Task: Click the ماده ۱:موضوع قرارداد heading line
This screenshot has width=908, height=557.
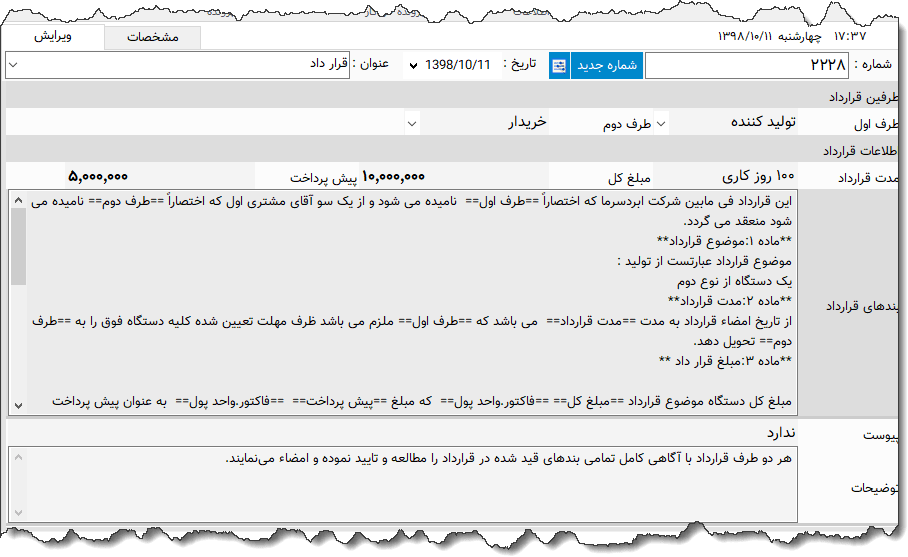Action: pyautogui.click(x=724, y=241)
